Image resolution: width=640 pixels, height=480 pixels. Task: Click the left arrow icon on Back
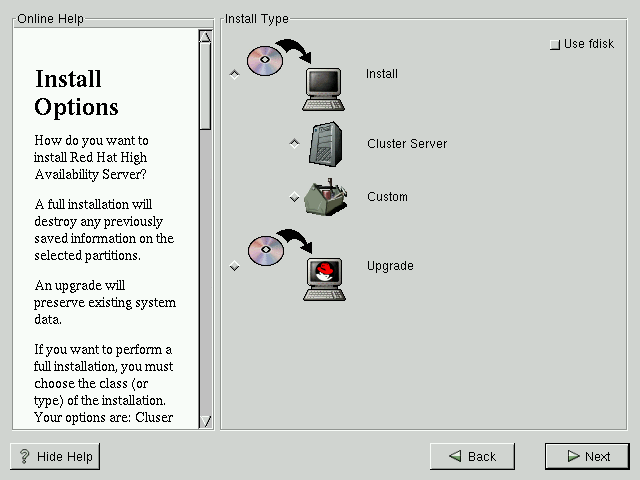click(x=455, y=456)
